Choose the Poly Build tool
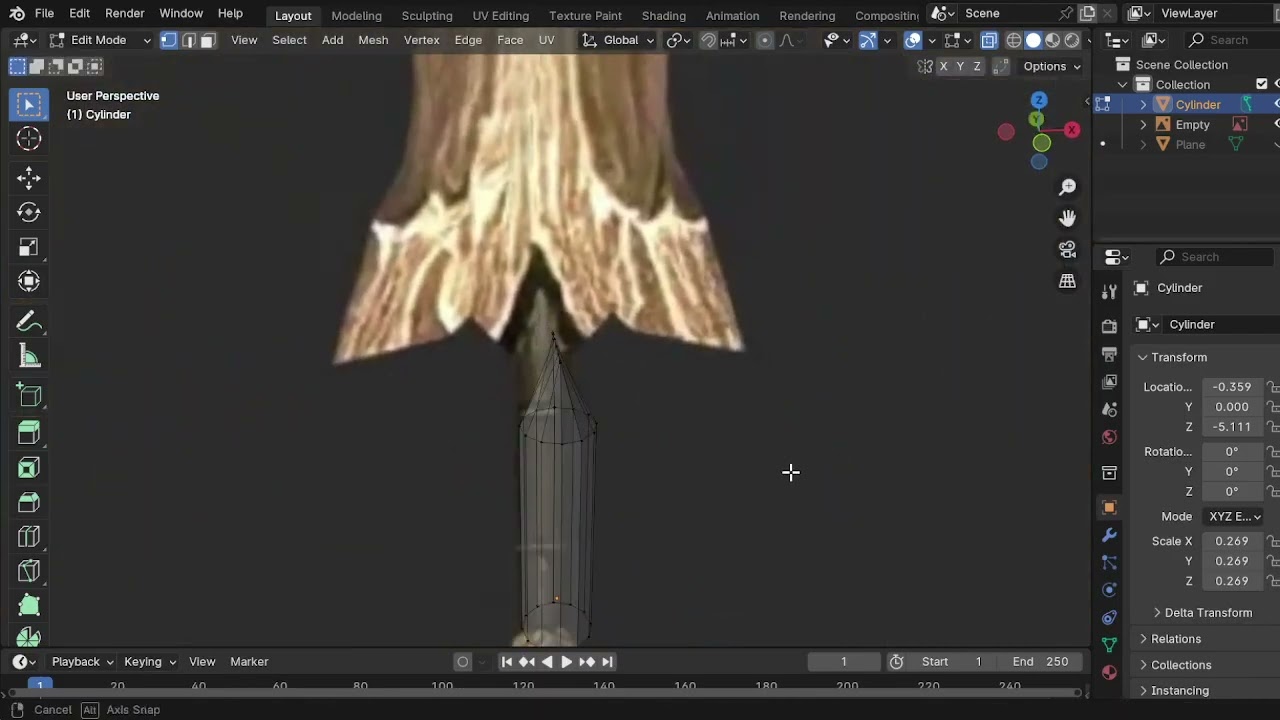The width and height of the screenshot is (1280, 720). pos(29,605)
